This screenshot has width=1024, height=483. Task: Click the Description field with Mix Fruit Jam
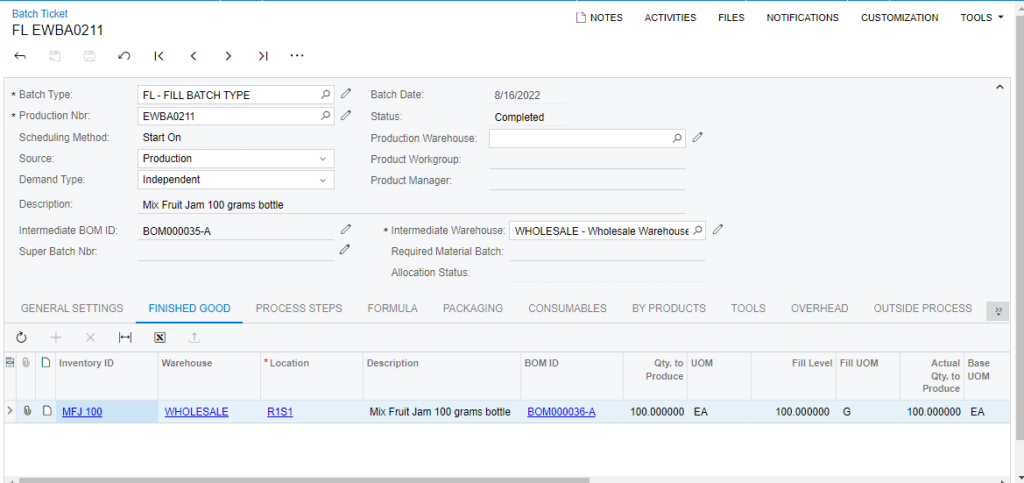pyautogui.click(x=411, y=205)
